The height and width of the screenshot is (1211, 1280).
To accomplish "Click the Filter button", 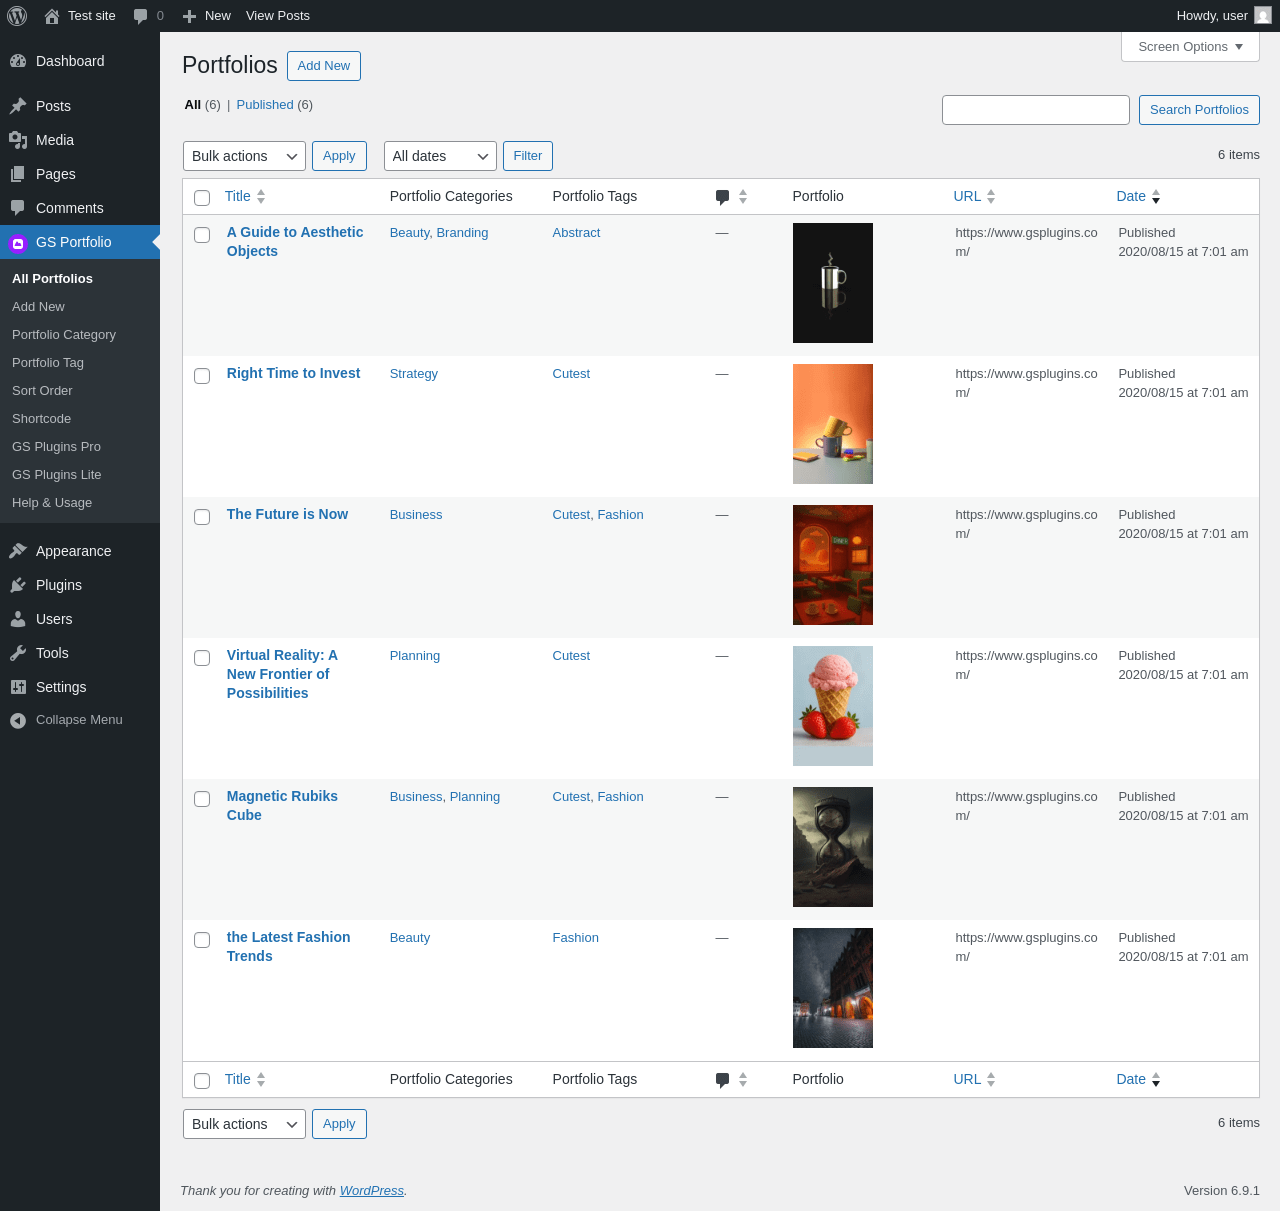I will (x=528, y=156).
